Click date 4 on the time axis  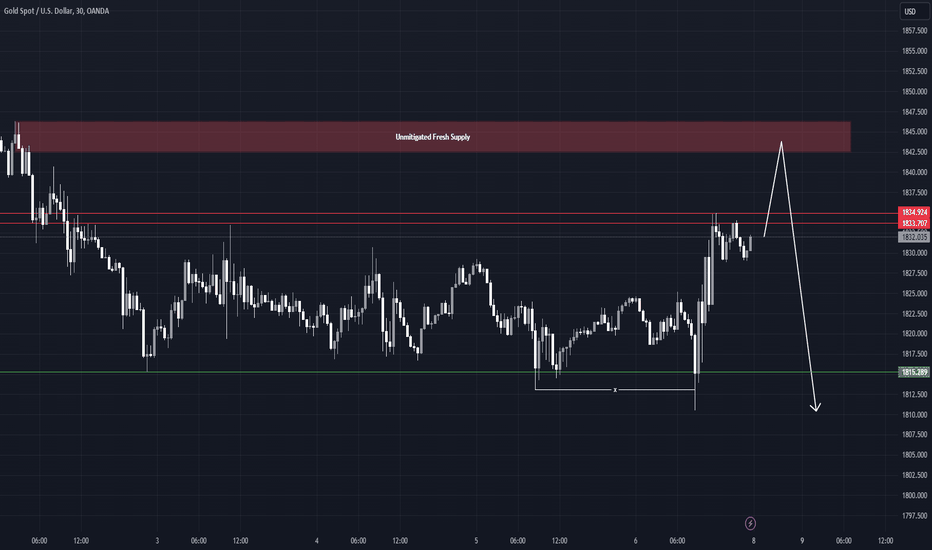point(317,541)
